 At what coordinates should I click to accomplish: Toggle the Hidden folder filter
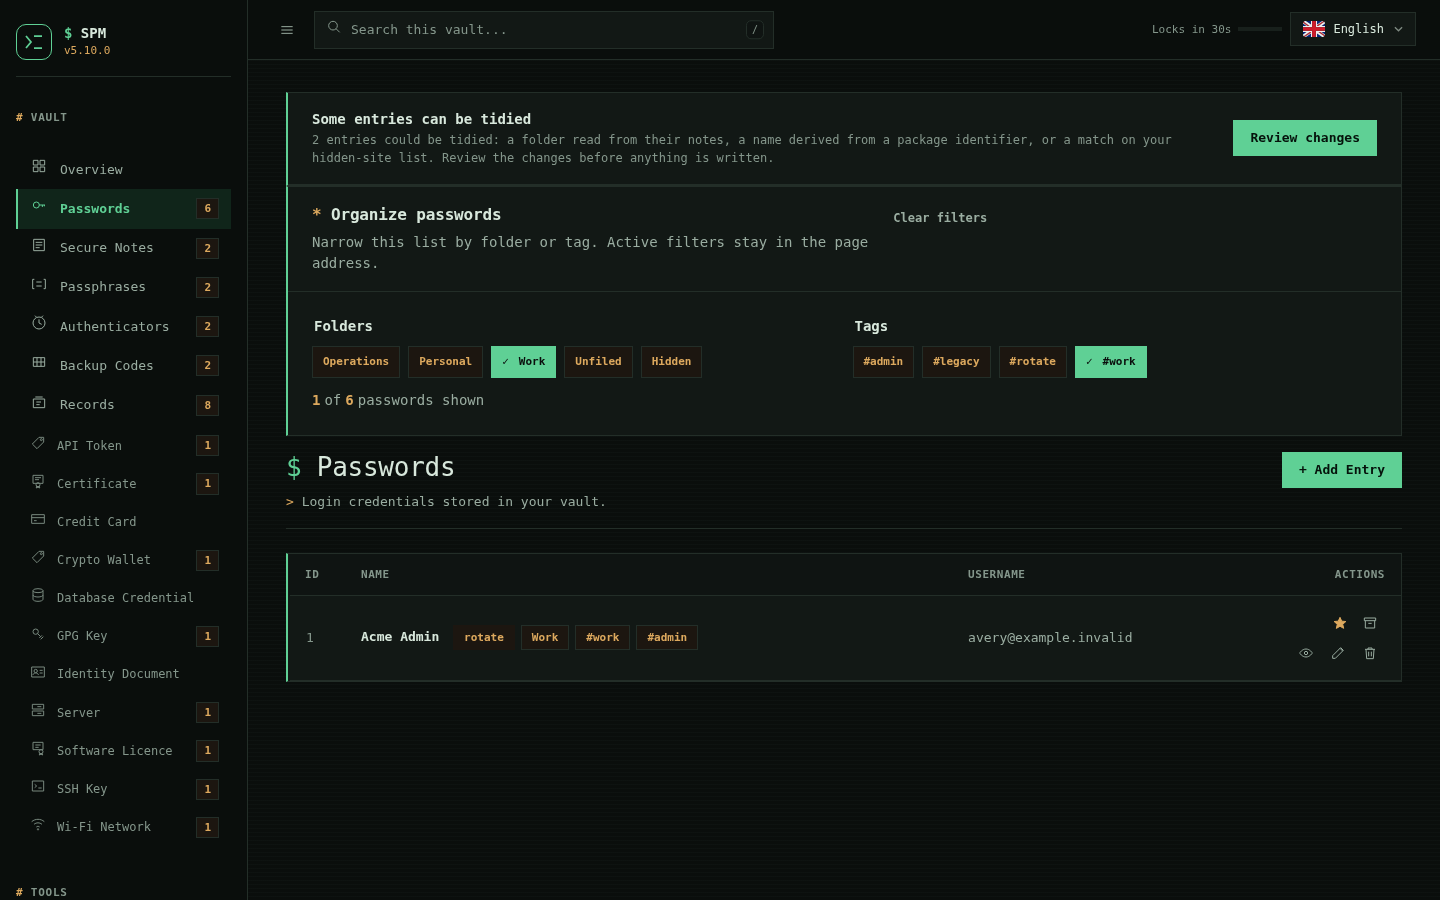671,362
